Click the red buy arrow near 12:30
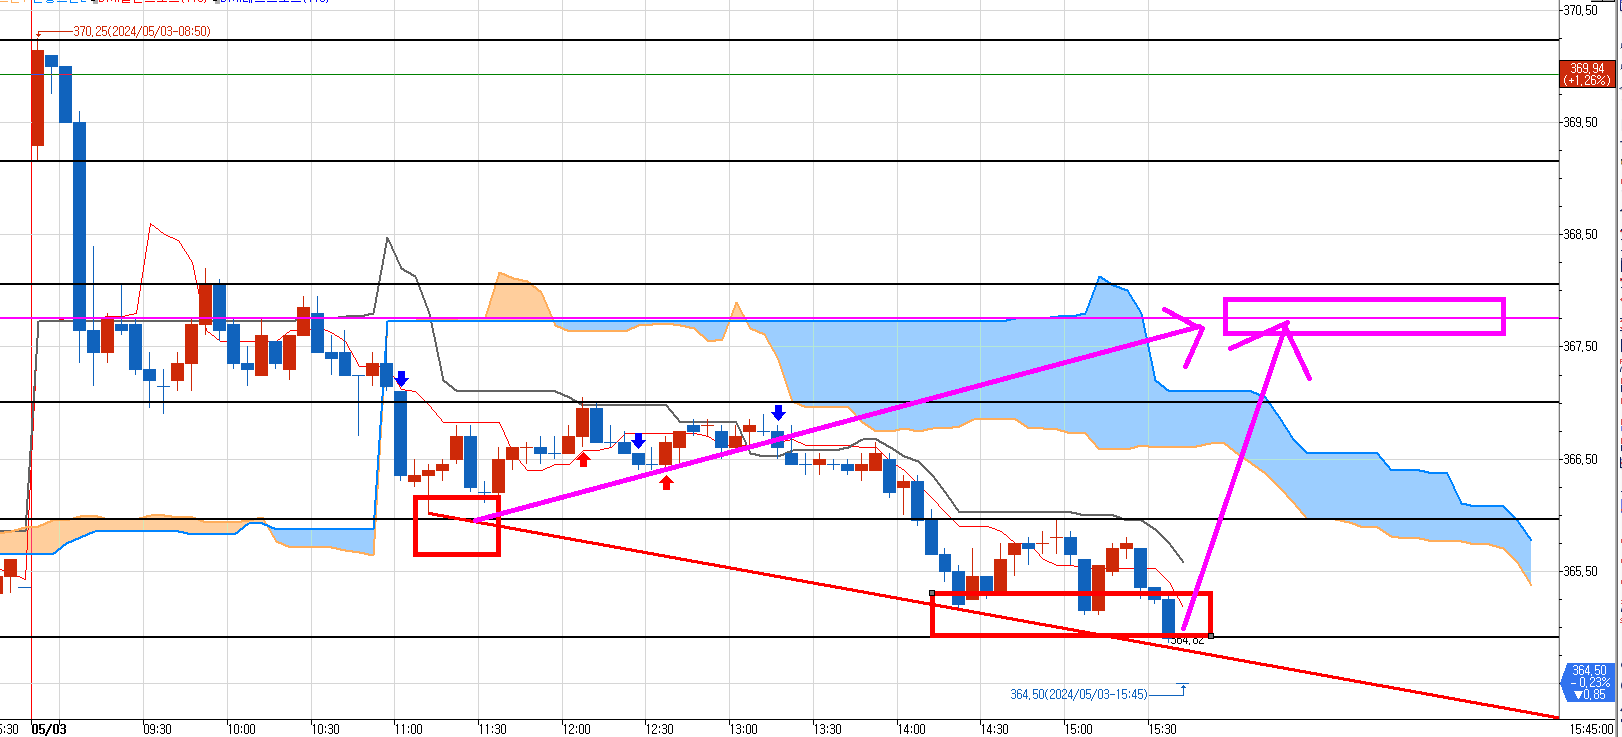Image resolution: width=1622 pixels, height=737 pixels. click(666, 483)
